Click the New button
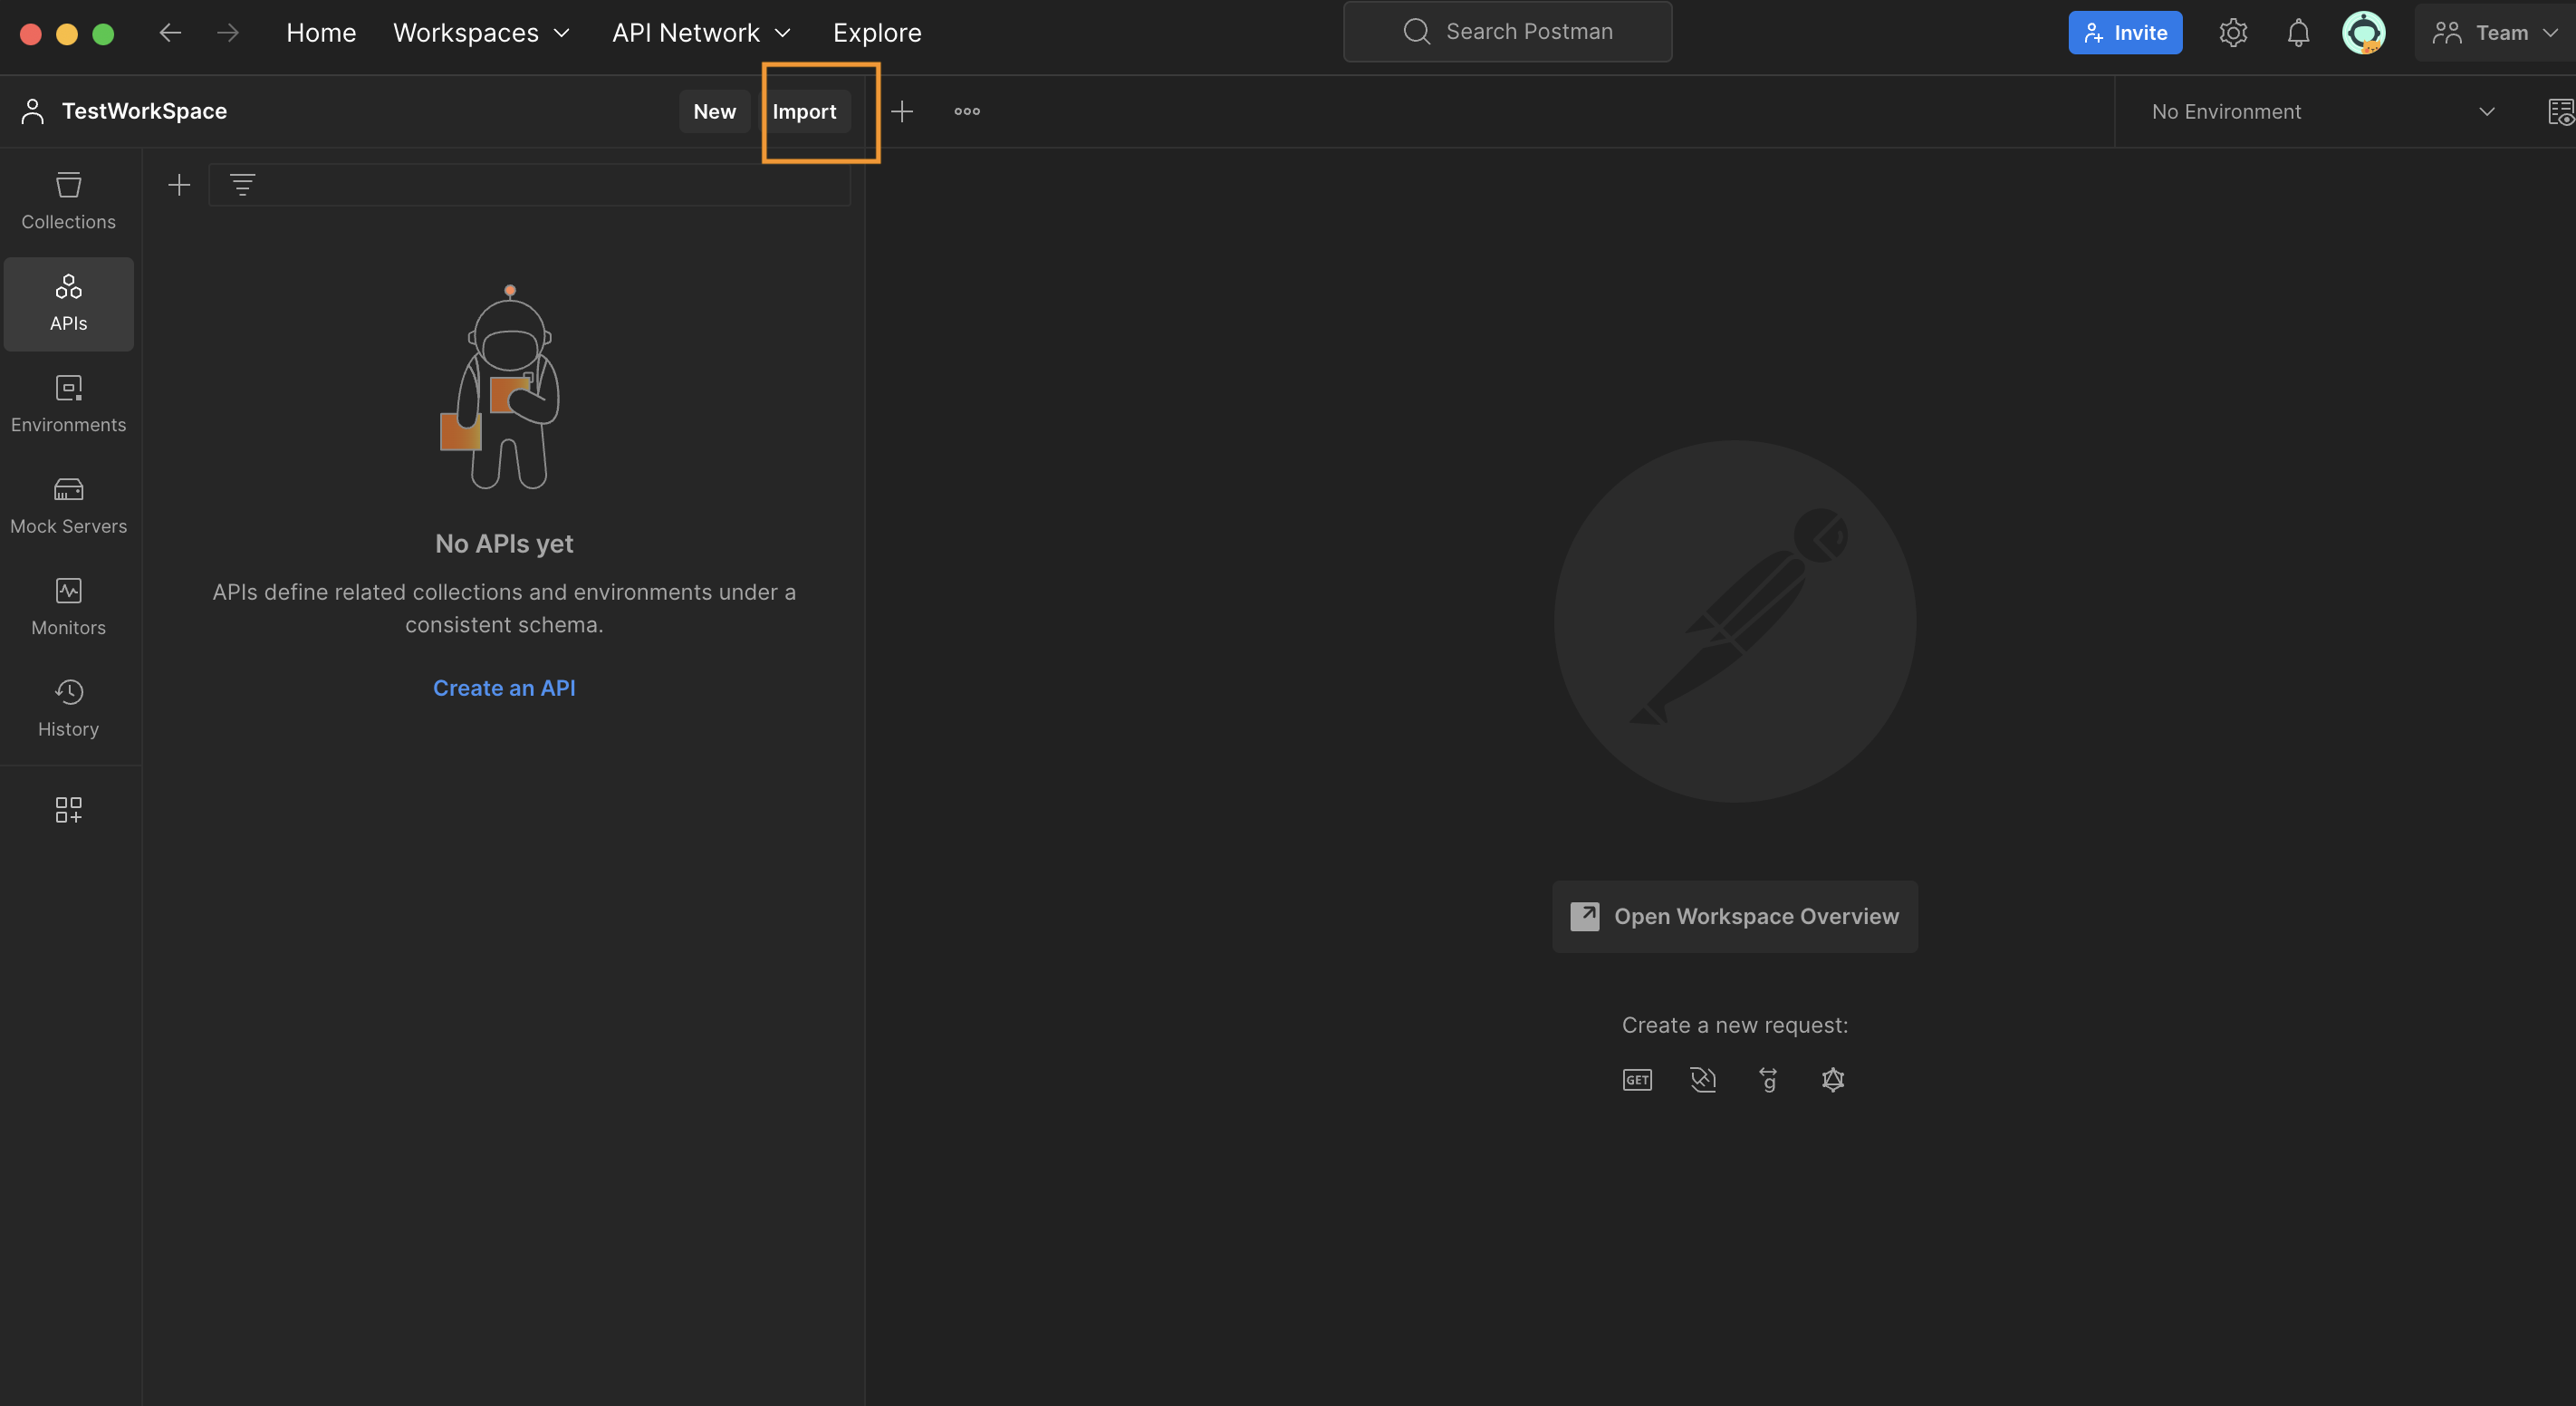This screenshot has width=2576, height=1406. (714, 111)
